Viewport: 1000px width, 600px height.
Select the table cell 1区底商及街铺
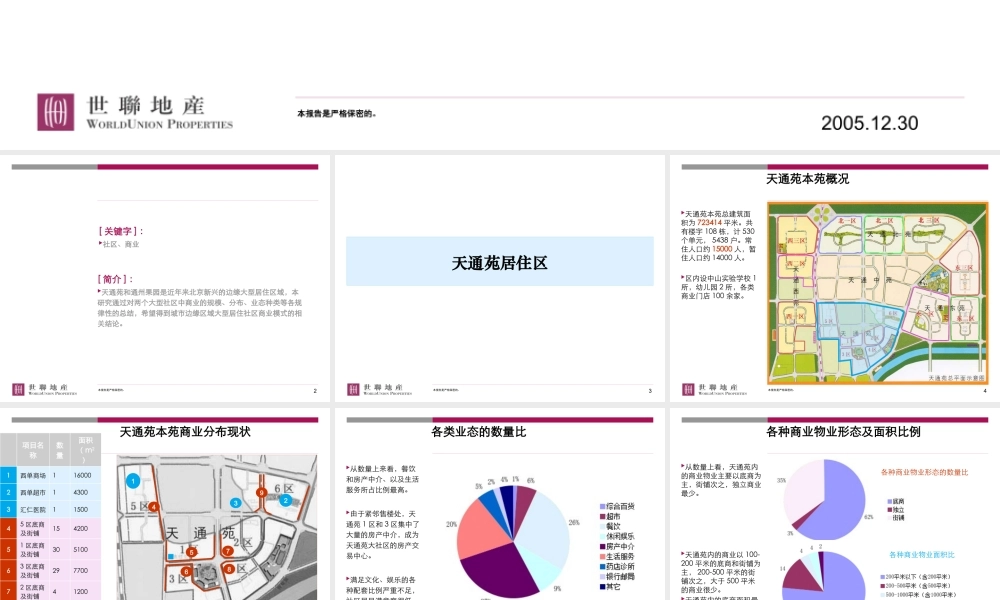coord(33,550)
